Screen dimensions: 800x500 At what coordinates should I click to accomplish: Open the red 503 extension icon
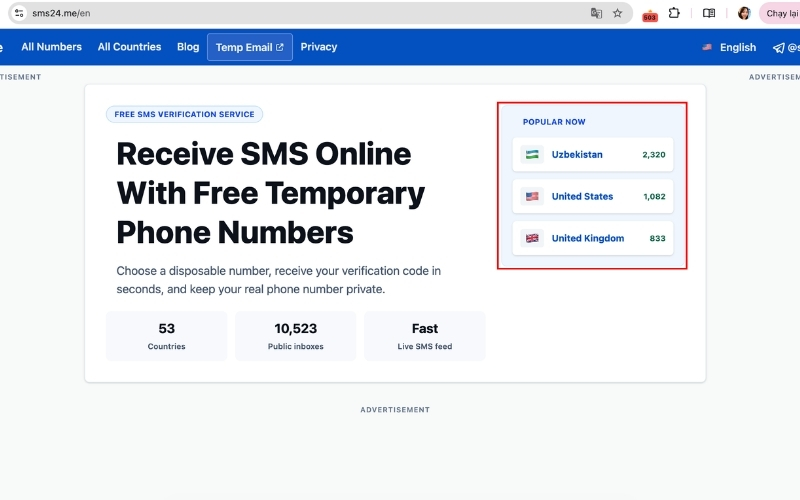point(649,16)
